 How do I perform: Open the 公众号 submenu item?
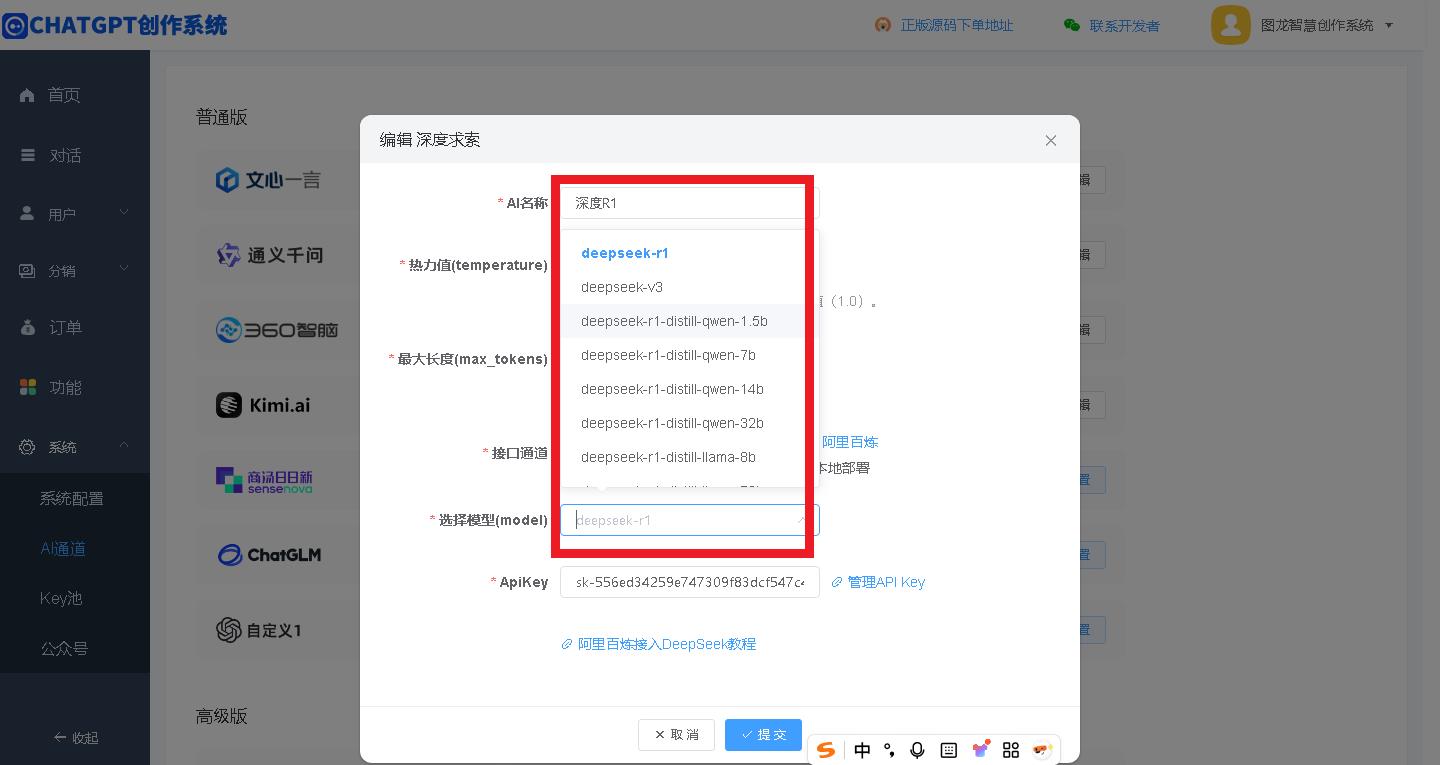point(65,648)
